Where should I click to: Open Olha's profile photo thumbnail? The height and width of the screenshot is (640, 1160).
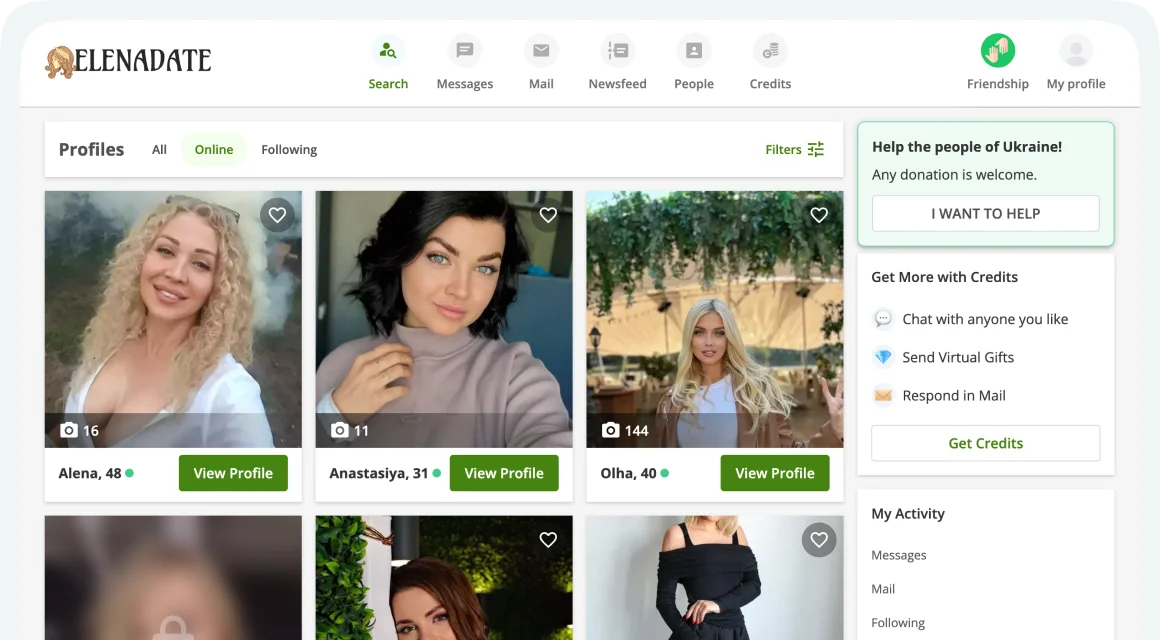[714, 319]
